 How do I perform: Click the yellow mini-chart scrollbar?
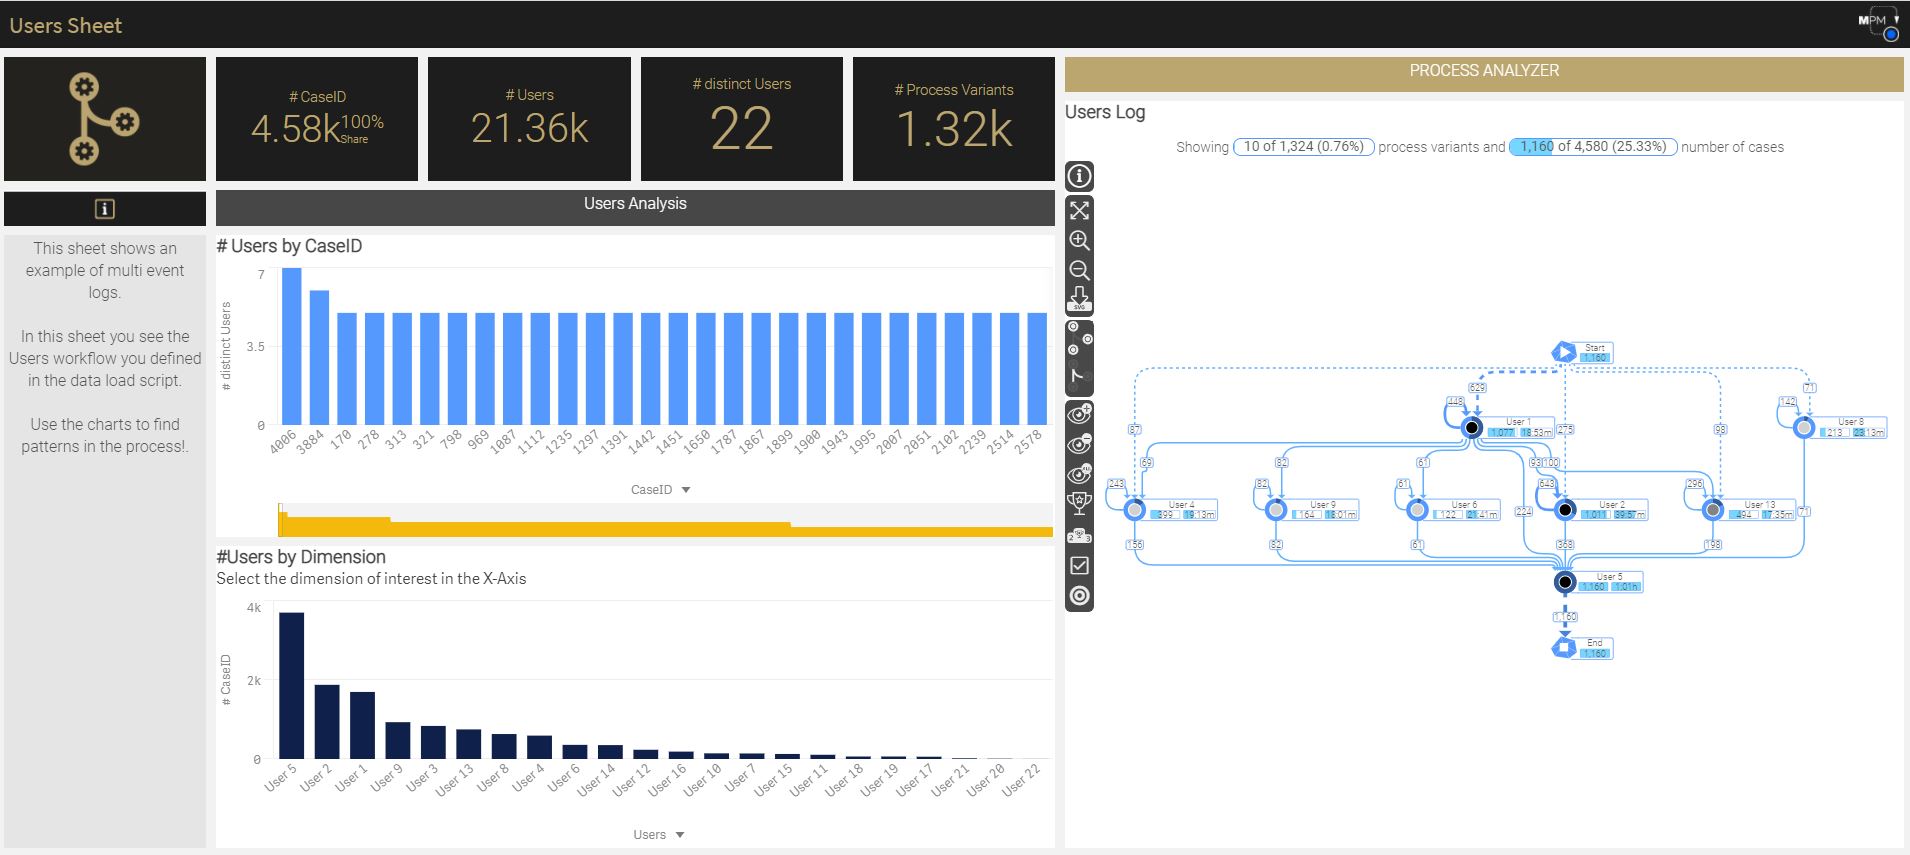pos(665,521)
